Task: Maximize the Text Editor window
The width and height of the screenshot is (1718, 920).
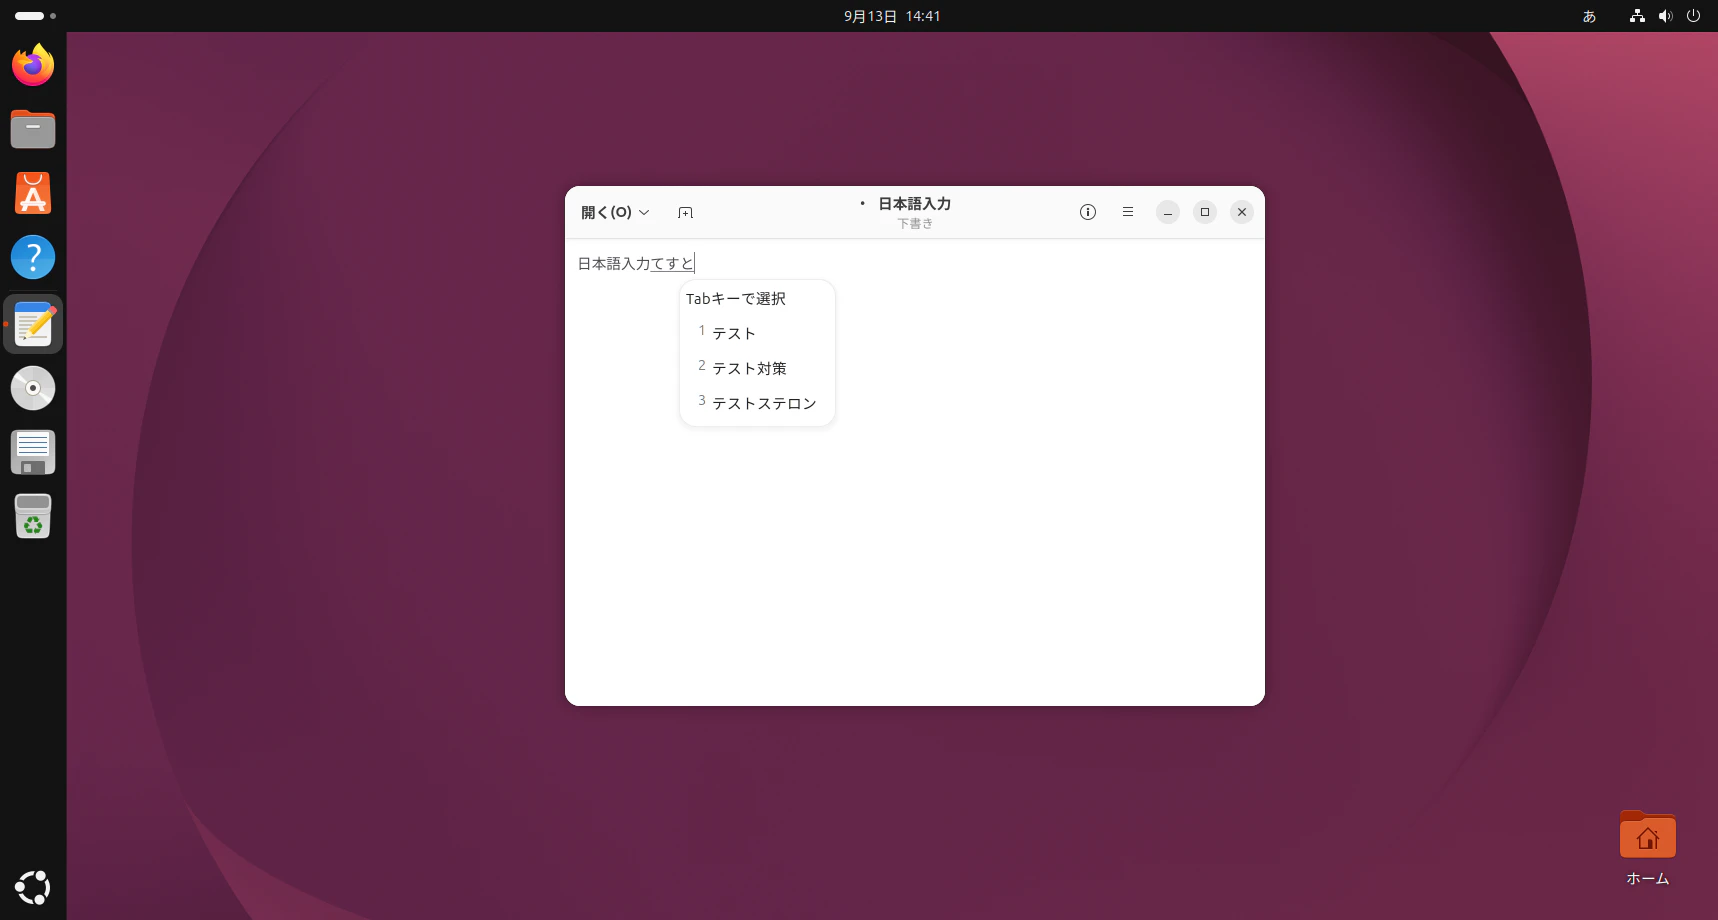Action: click(x=1205, y=212)
